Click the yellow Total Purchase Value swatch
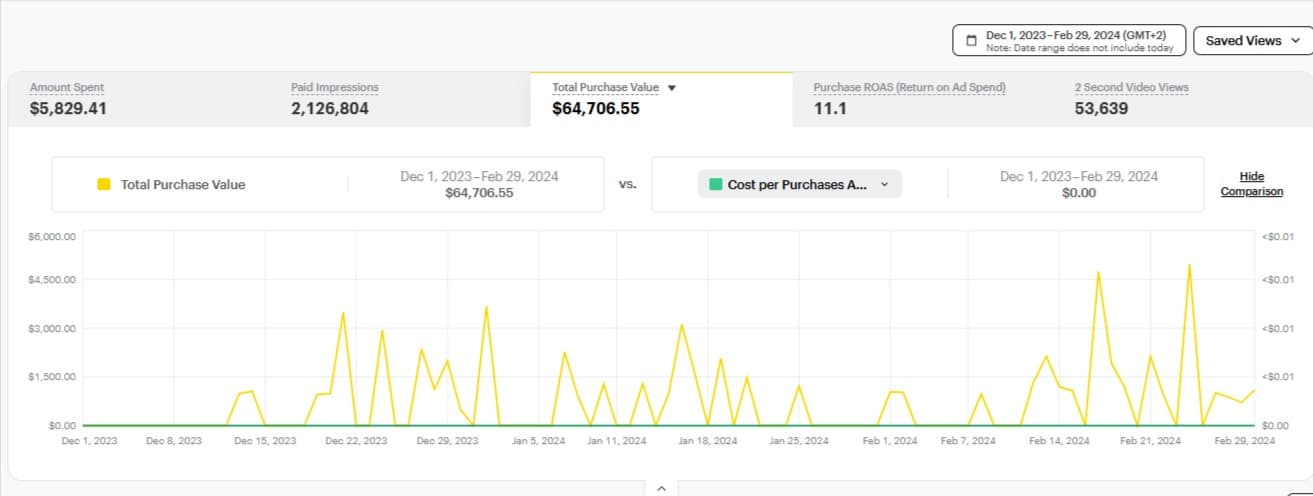 click(x=103, y=185)
